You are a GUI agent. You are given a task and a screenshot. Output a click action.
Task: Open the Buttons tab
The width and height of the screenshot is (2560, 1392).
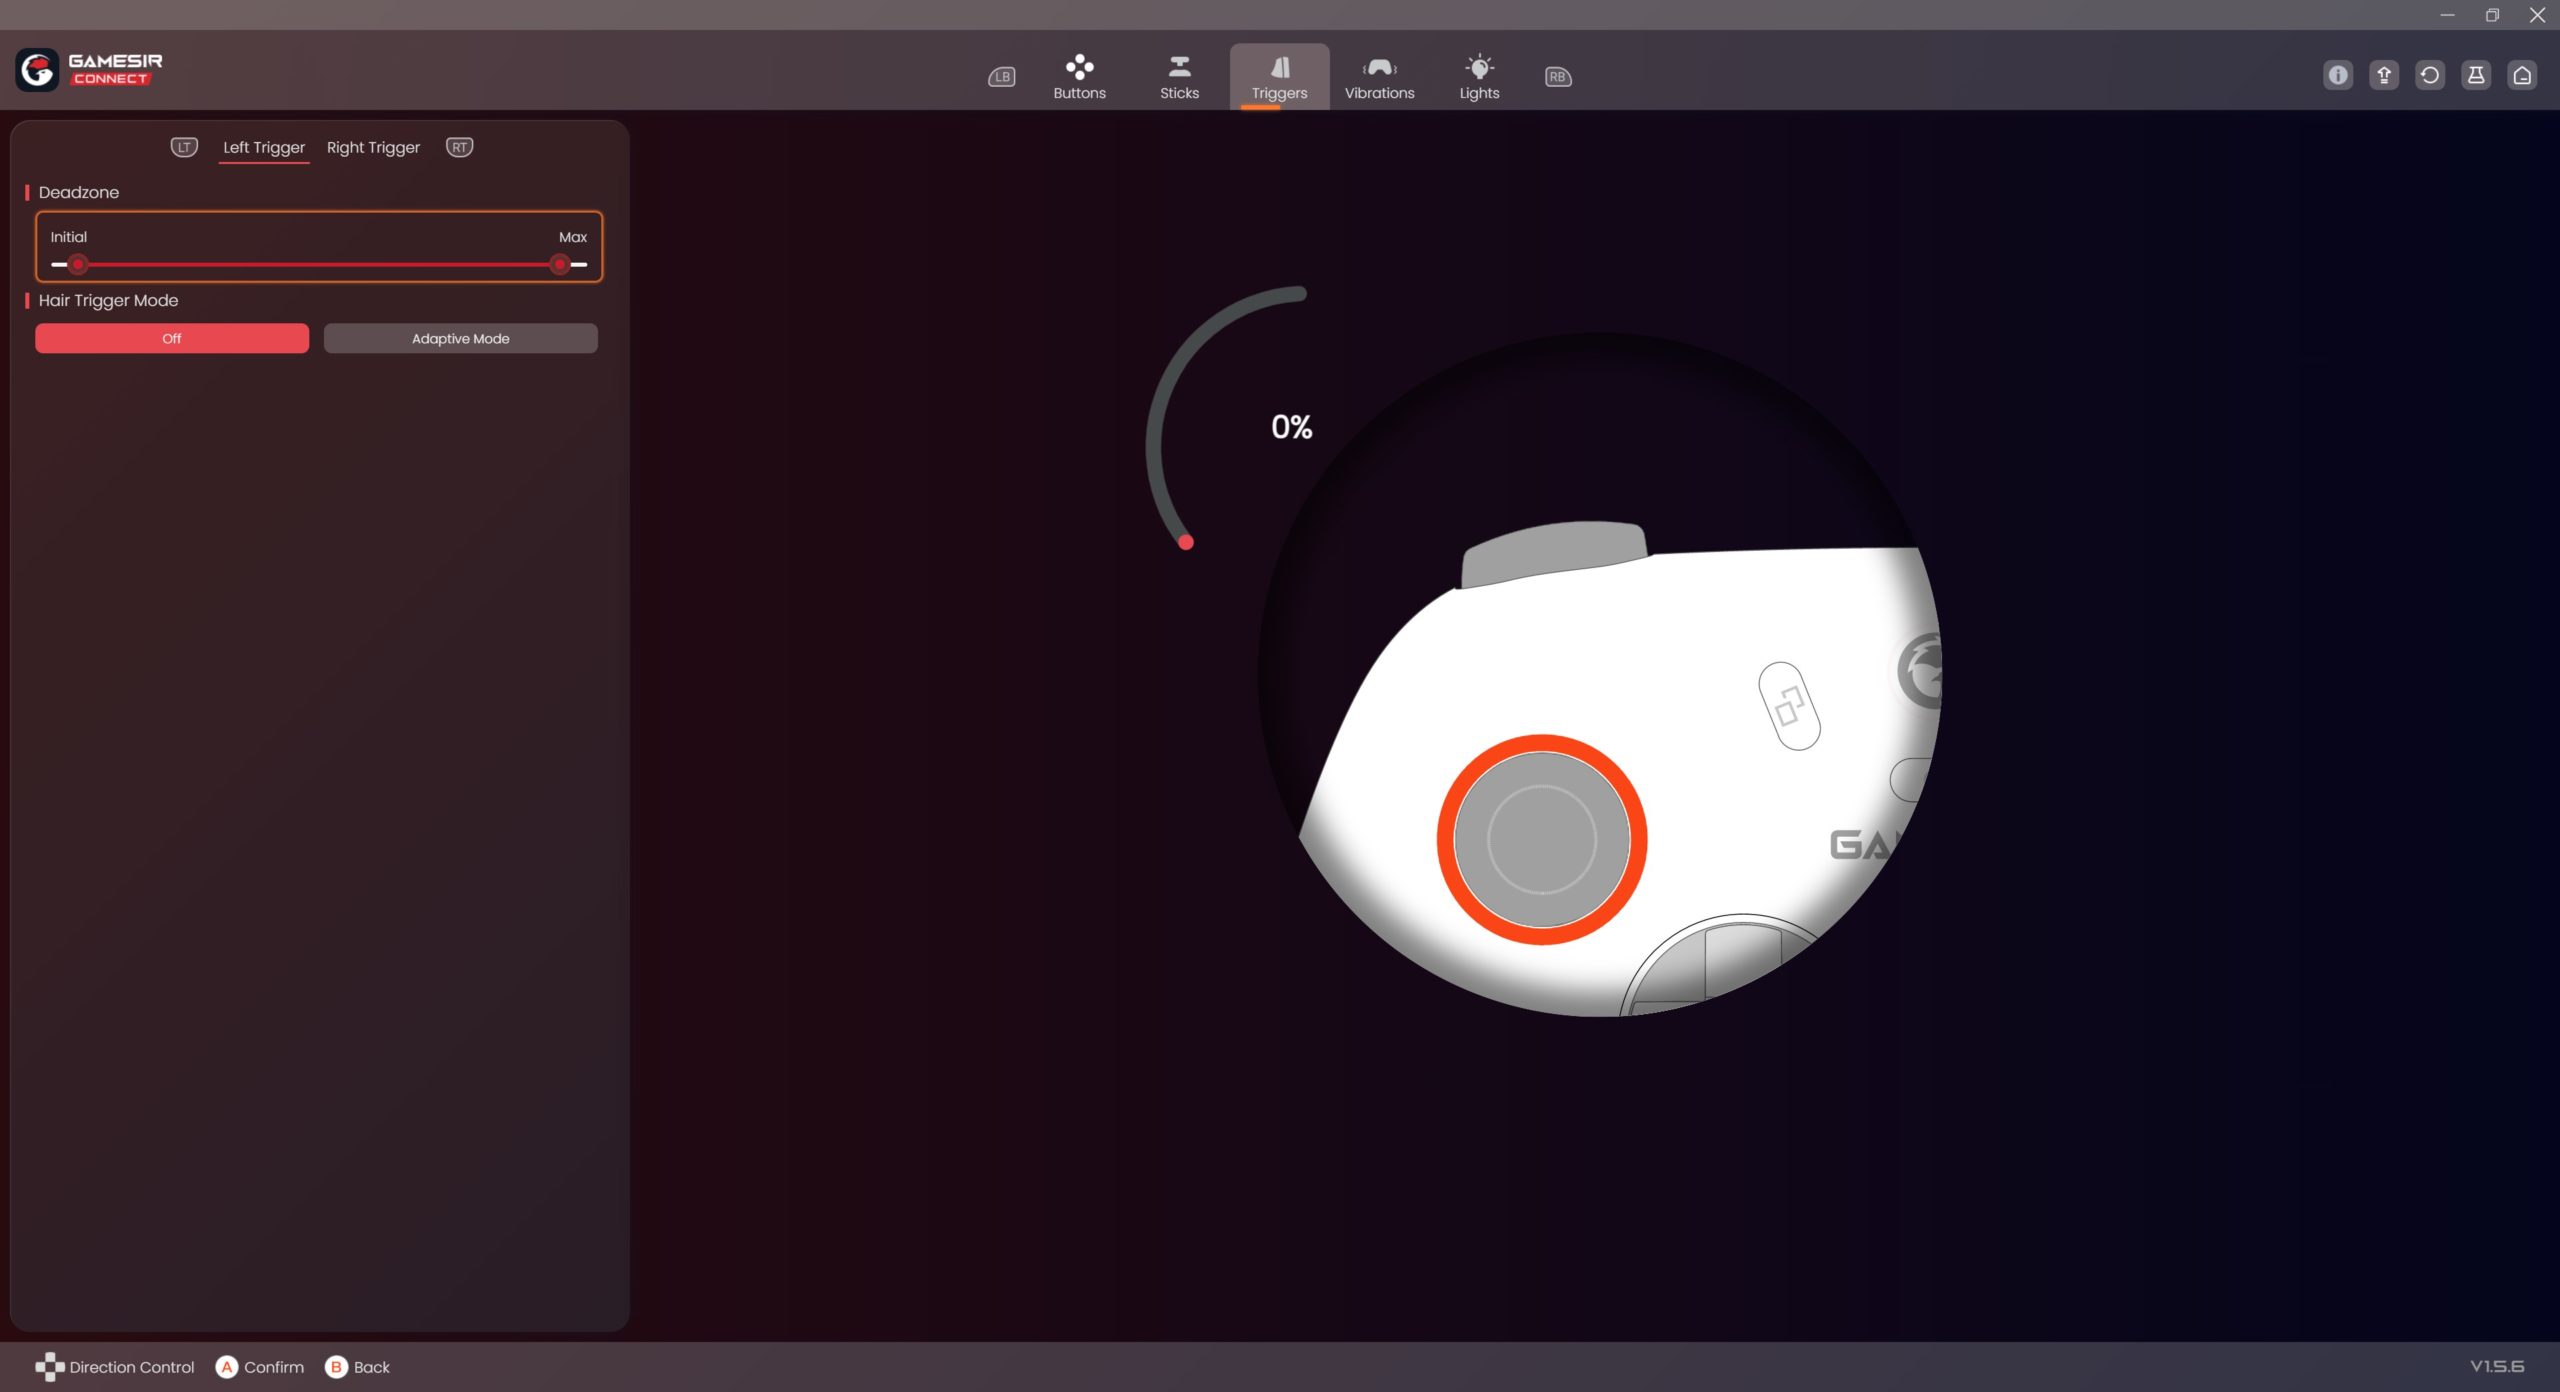(x=1079, y=77)
